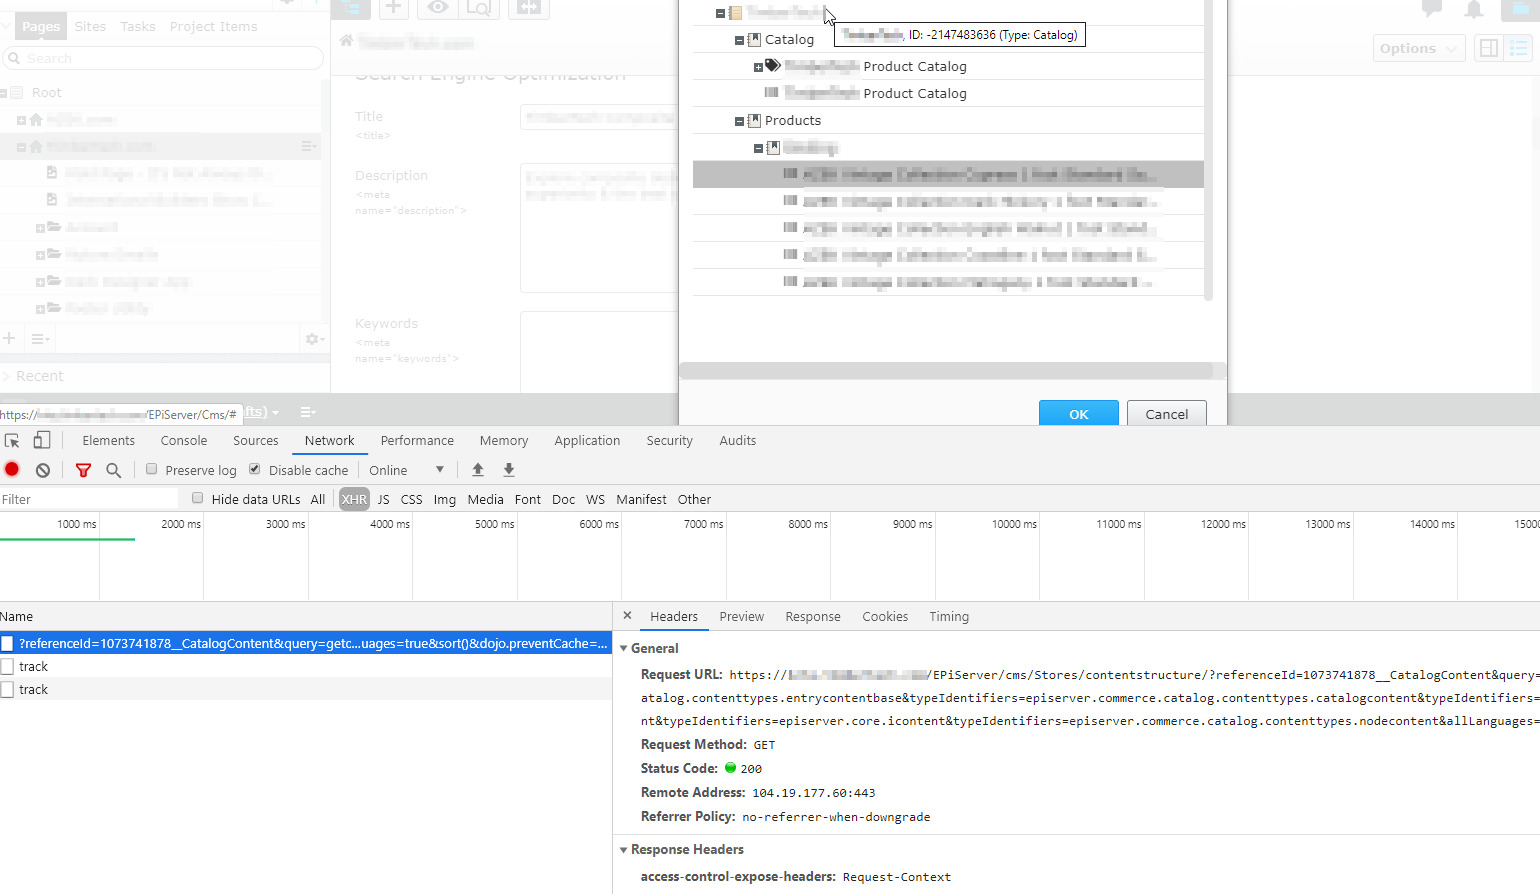Screen dimensions: 1540x894
Task: Check the Hide data URLs checkbox
Action: (198, 498)
